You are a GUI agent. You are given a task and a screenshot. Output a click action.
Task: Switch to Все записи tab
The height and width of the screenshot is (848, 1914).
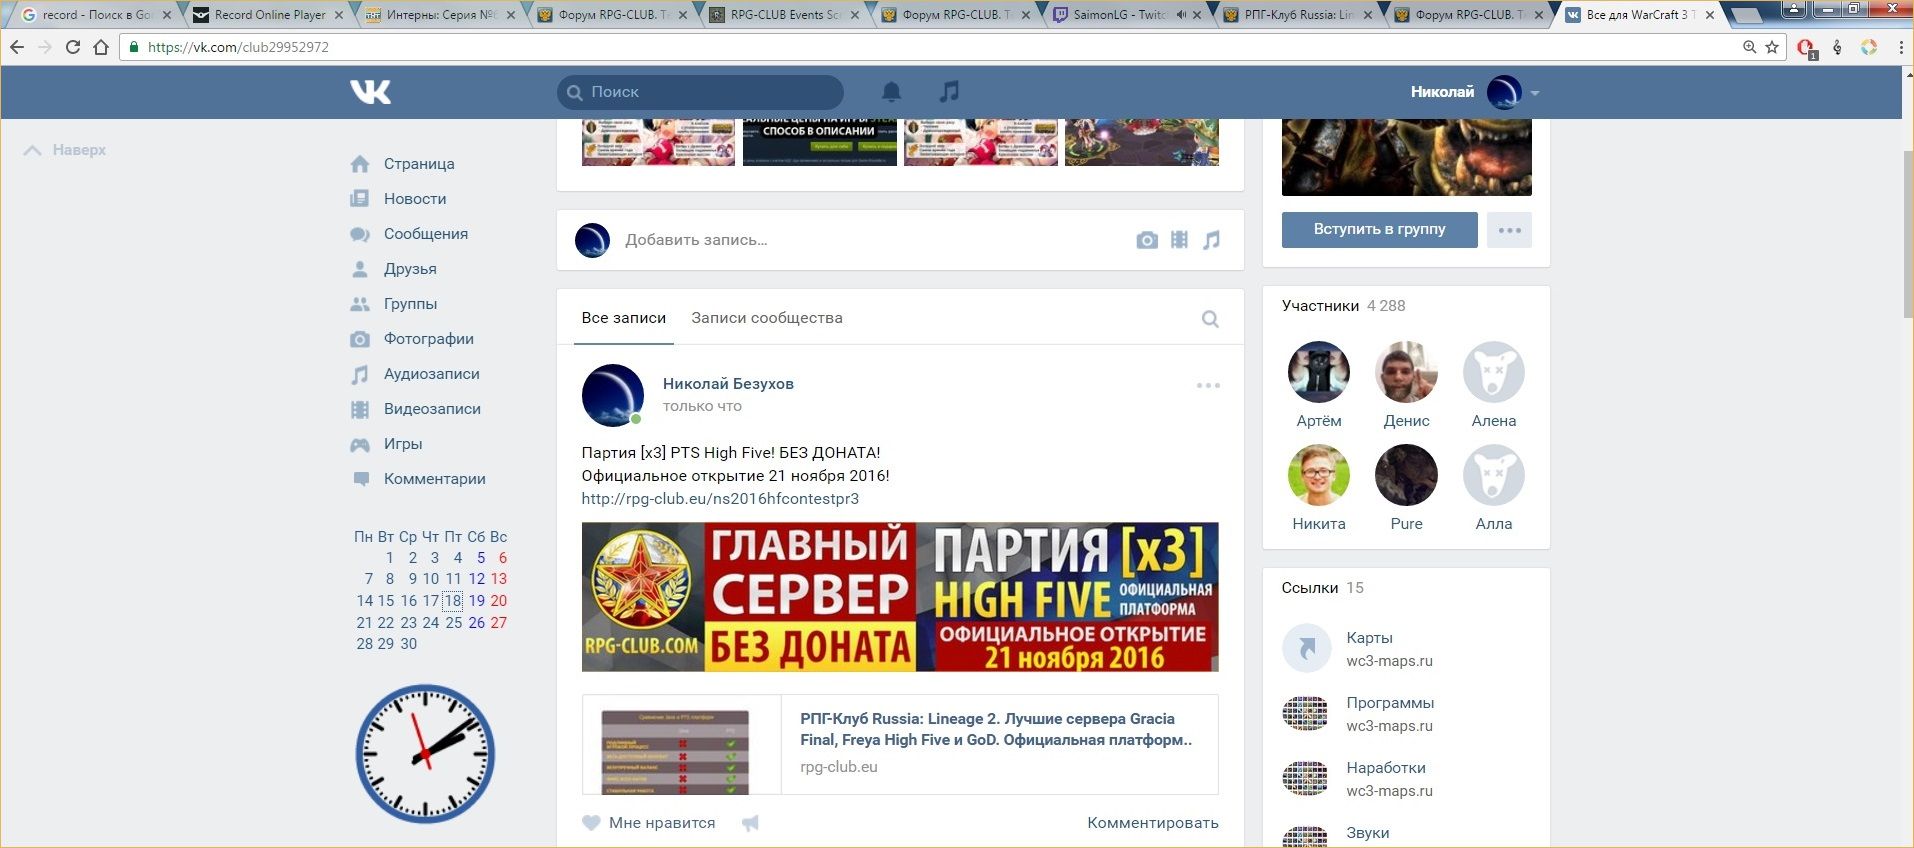pyautogui.click(x=623, y=318)
